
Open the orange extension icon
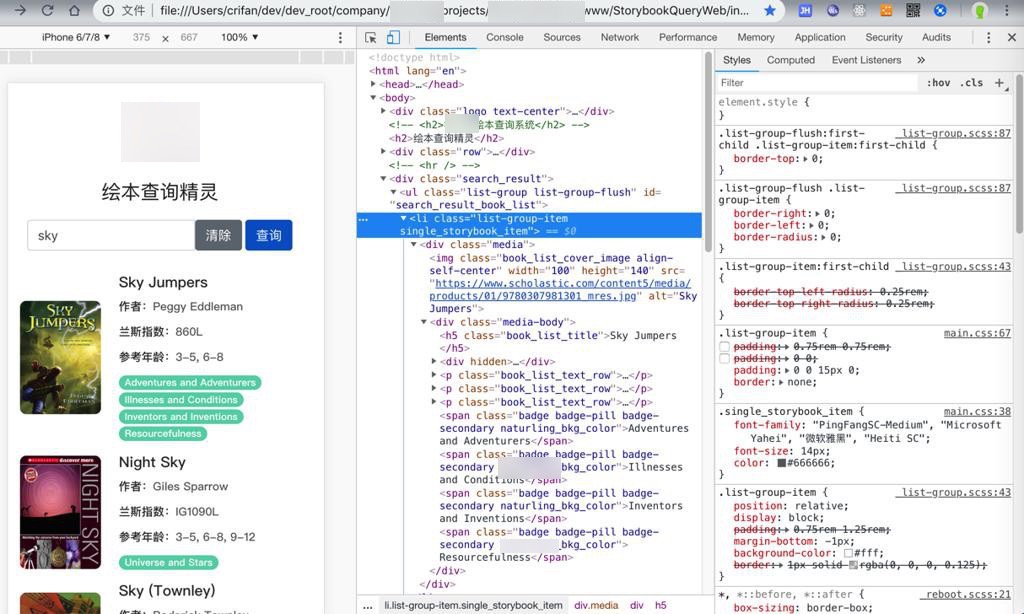click(x=886, y=10)
